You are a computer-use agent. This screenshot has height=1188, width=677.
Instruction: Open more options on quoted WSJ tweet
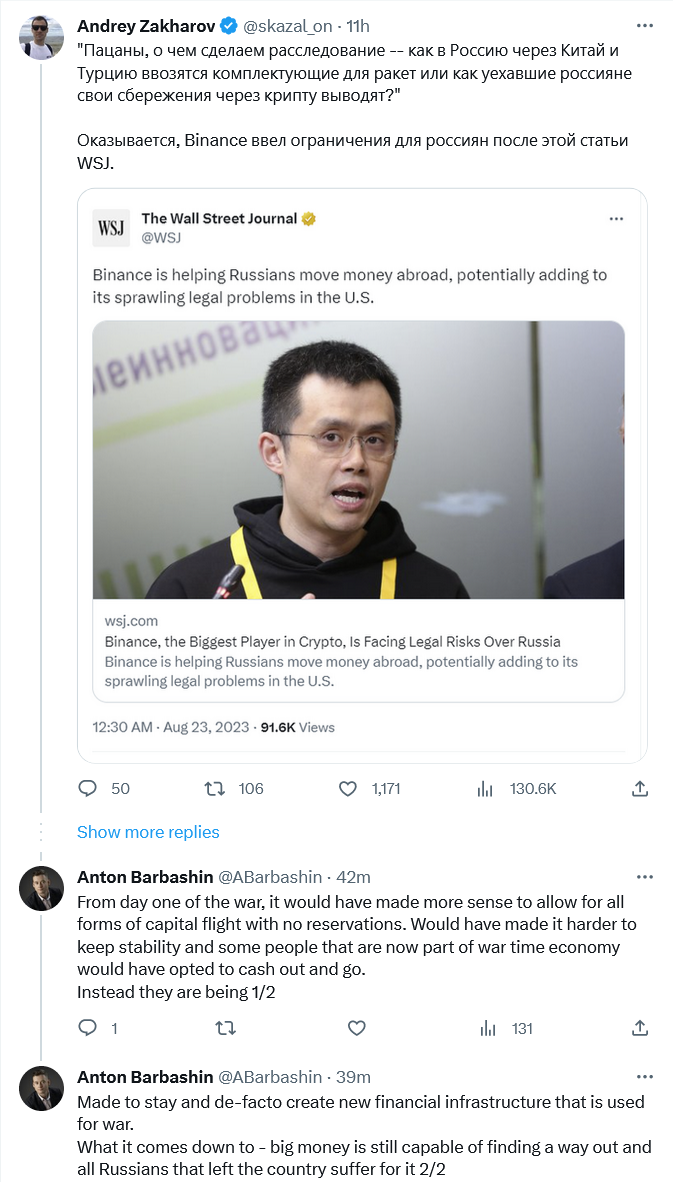[x=617, y=218]
